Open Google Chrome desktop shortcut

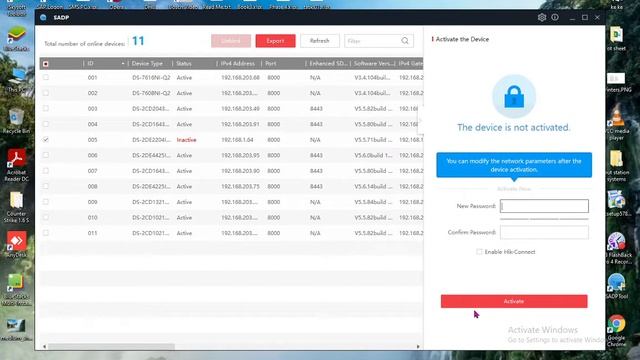click(x=616, y=331)
